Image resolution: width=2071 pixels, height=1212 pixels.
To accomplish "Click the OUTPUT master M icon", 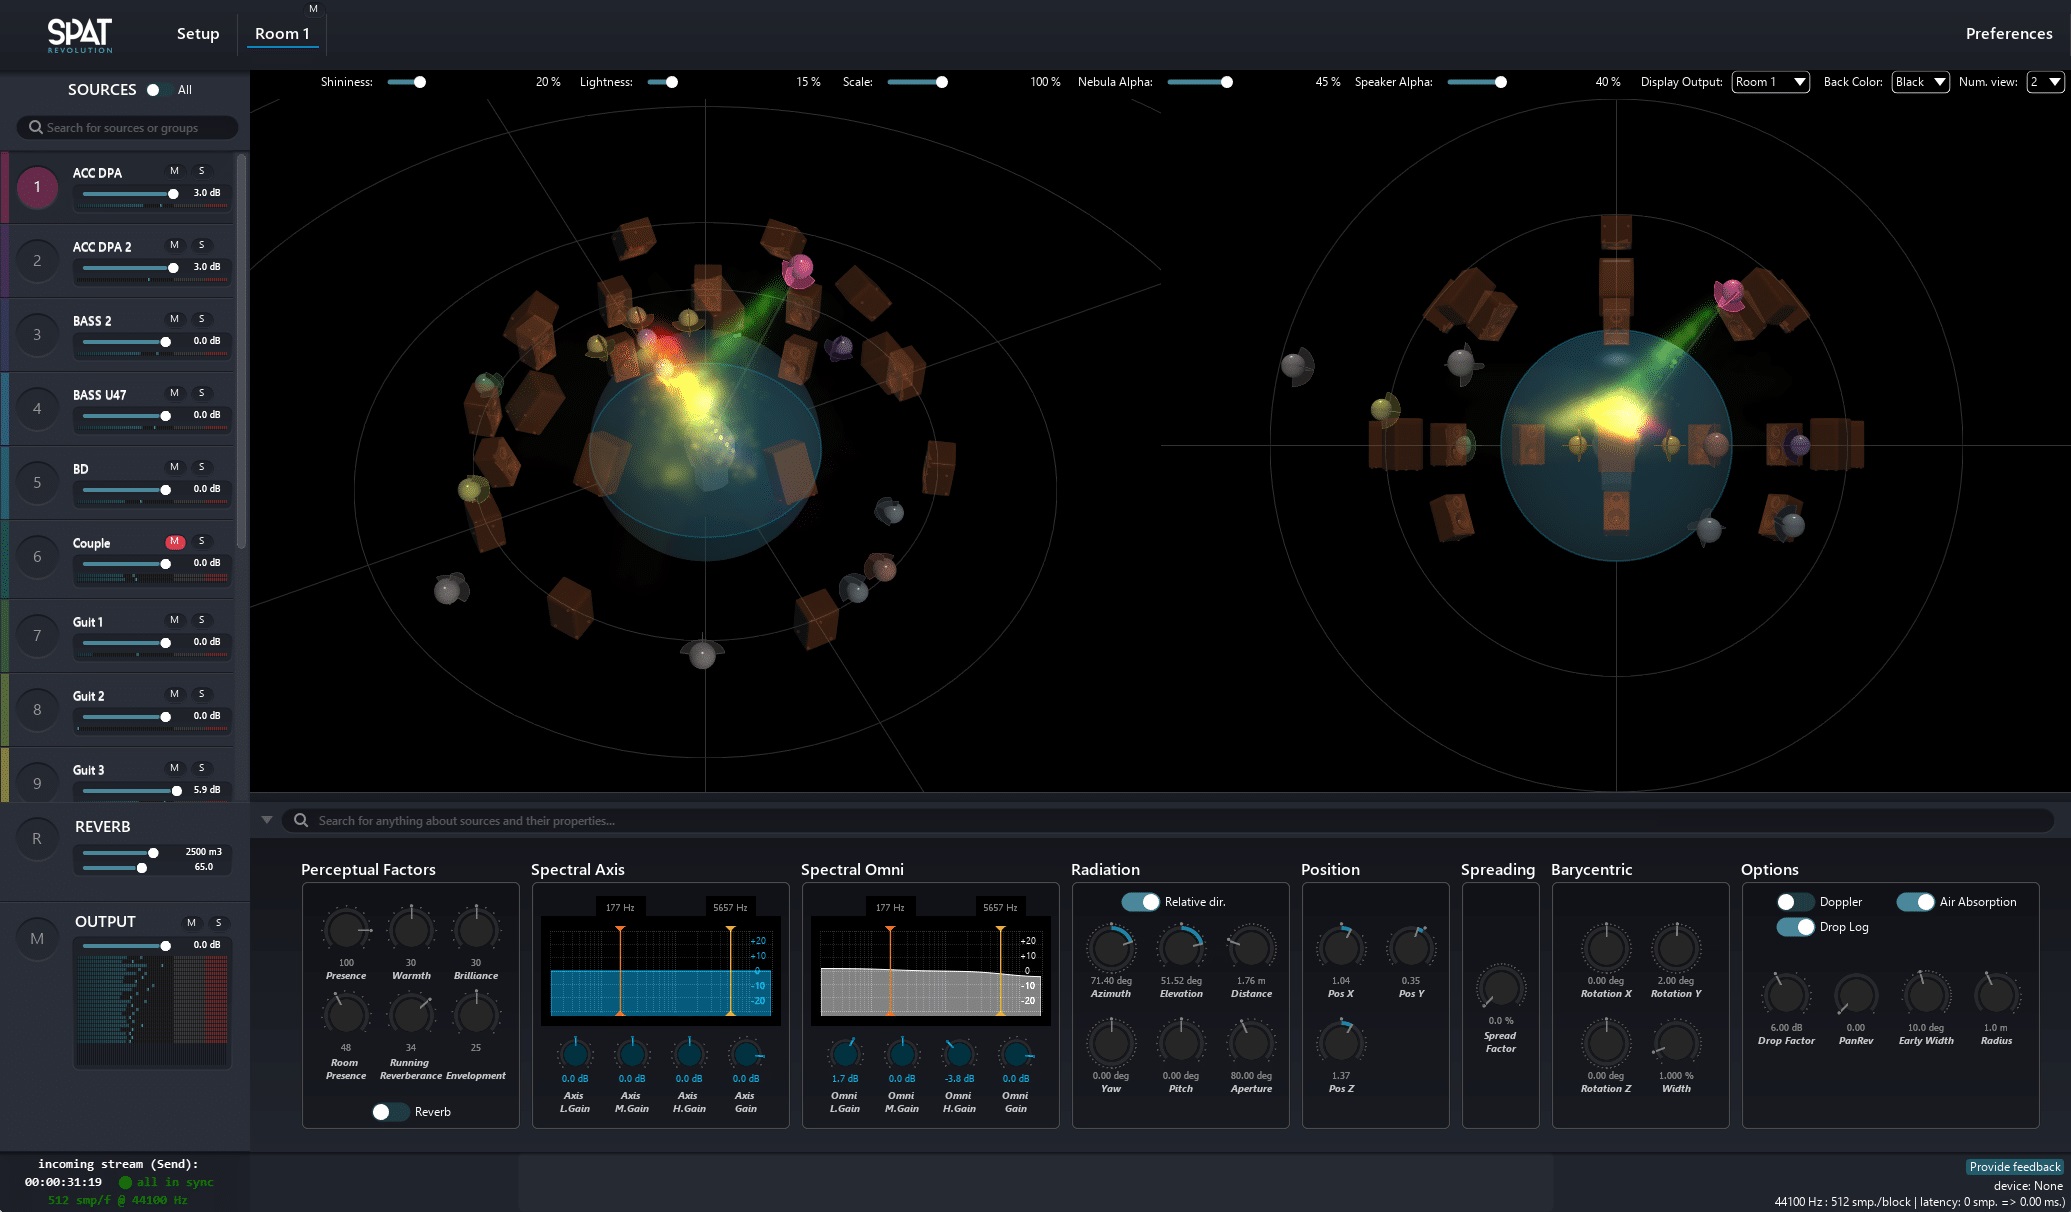I will [37, 938].
